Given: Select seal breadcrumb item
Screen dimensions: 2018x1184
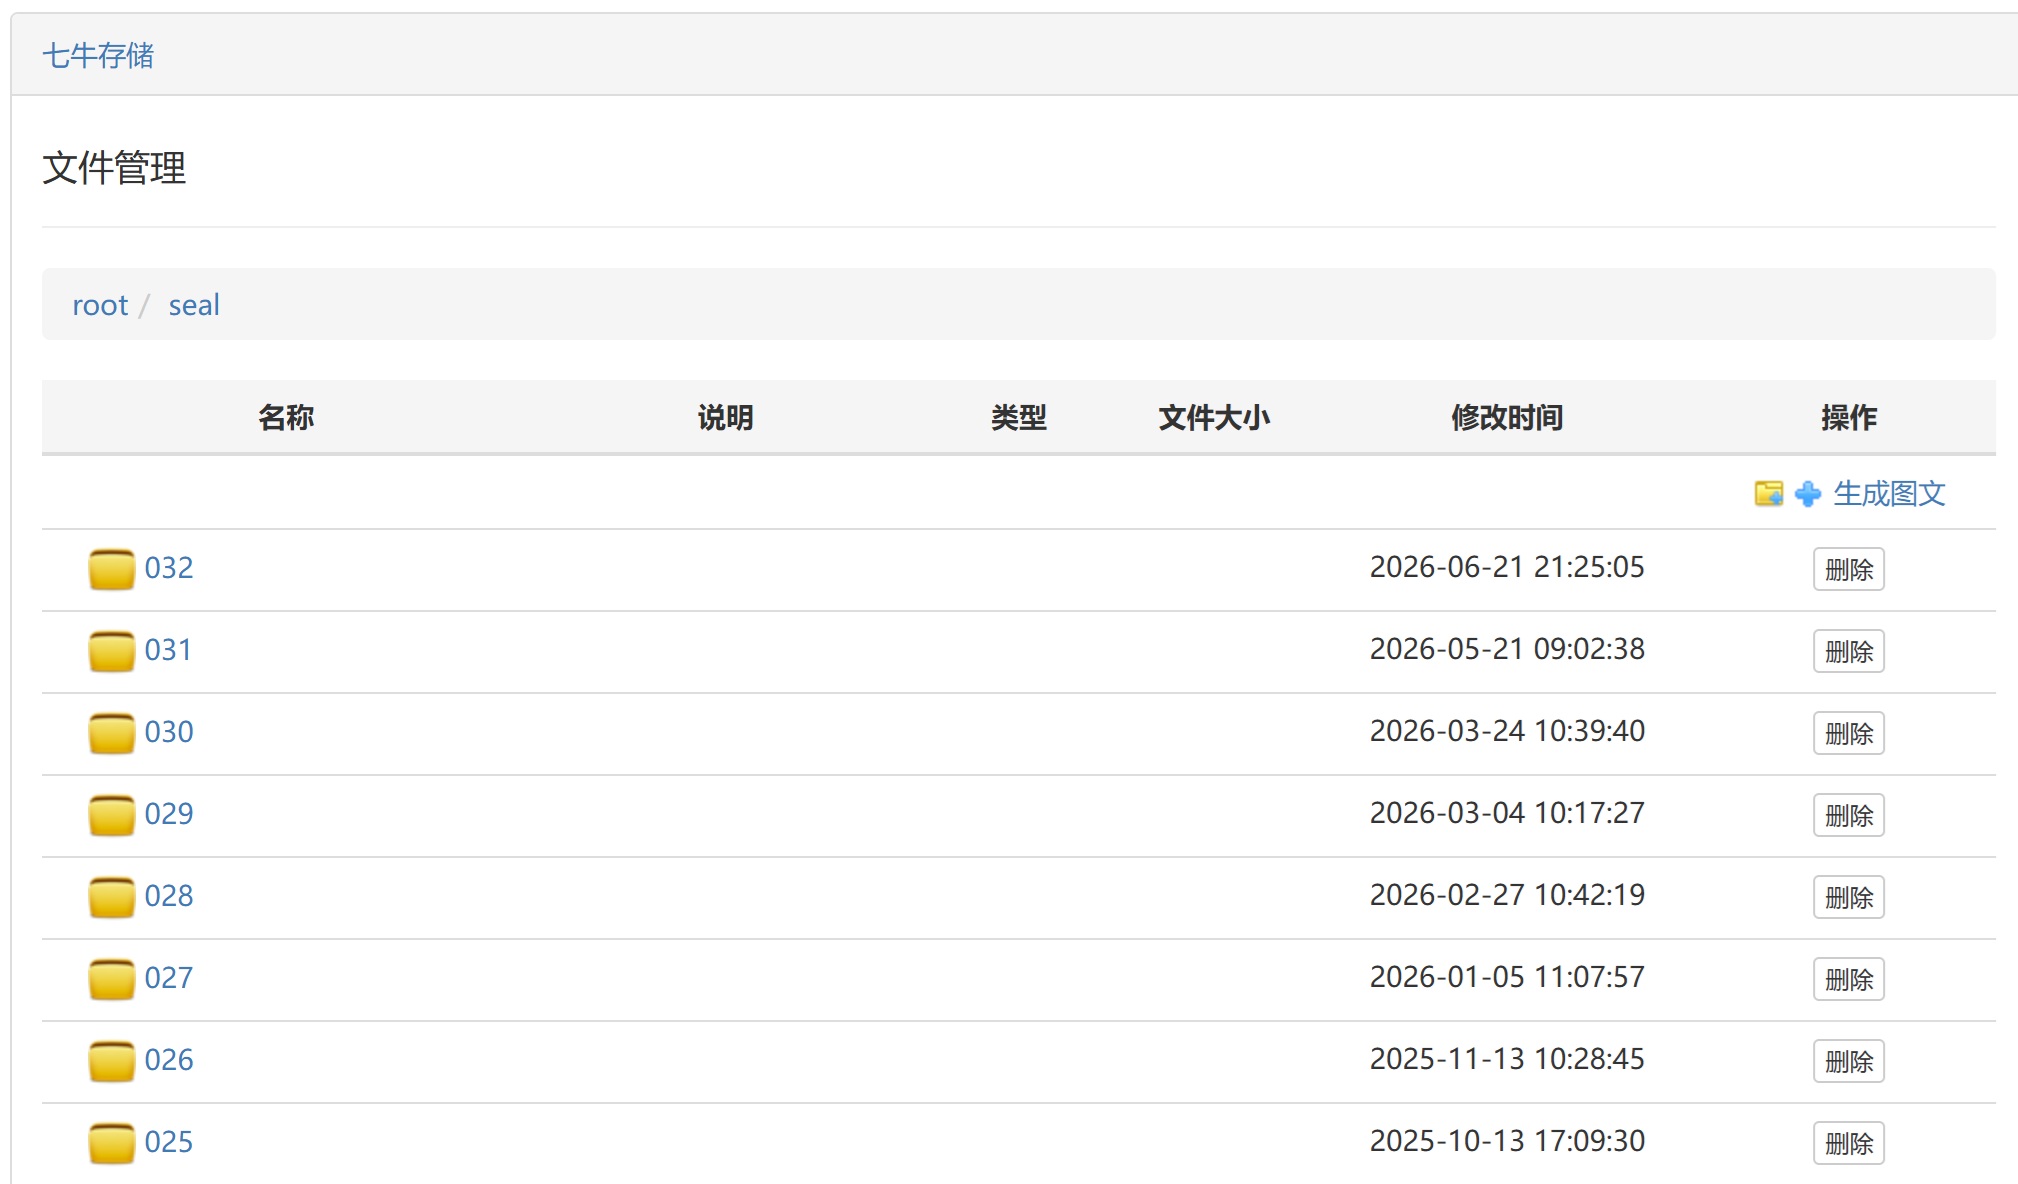Looking at the screenshot, I should [194, 305].
